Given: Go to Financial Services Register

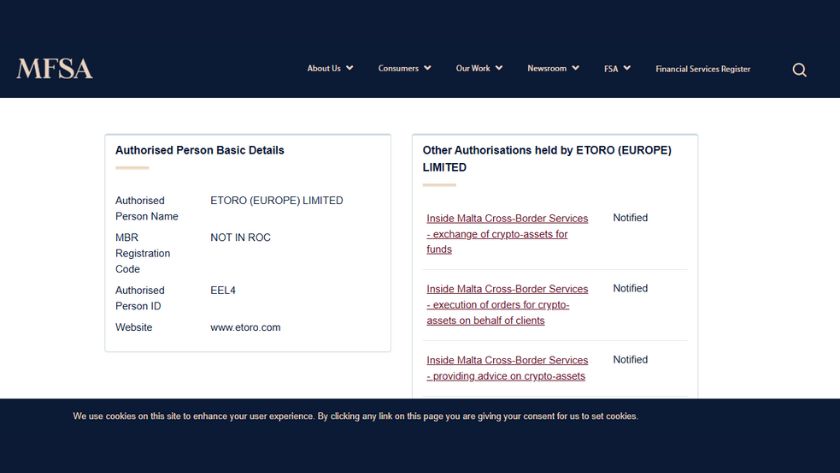Looking at the screenshot, I should pos(703,69).
